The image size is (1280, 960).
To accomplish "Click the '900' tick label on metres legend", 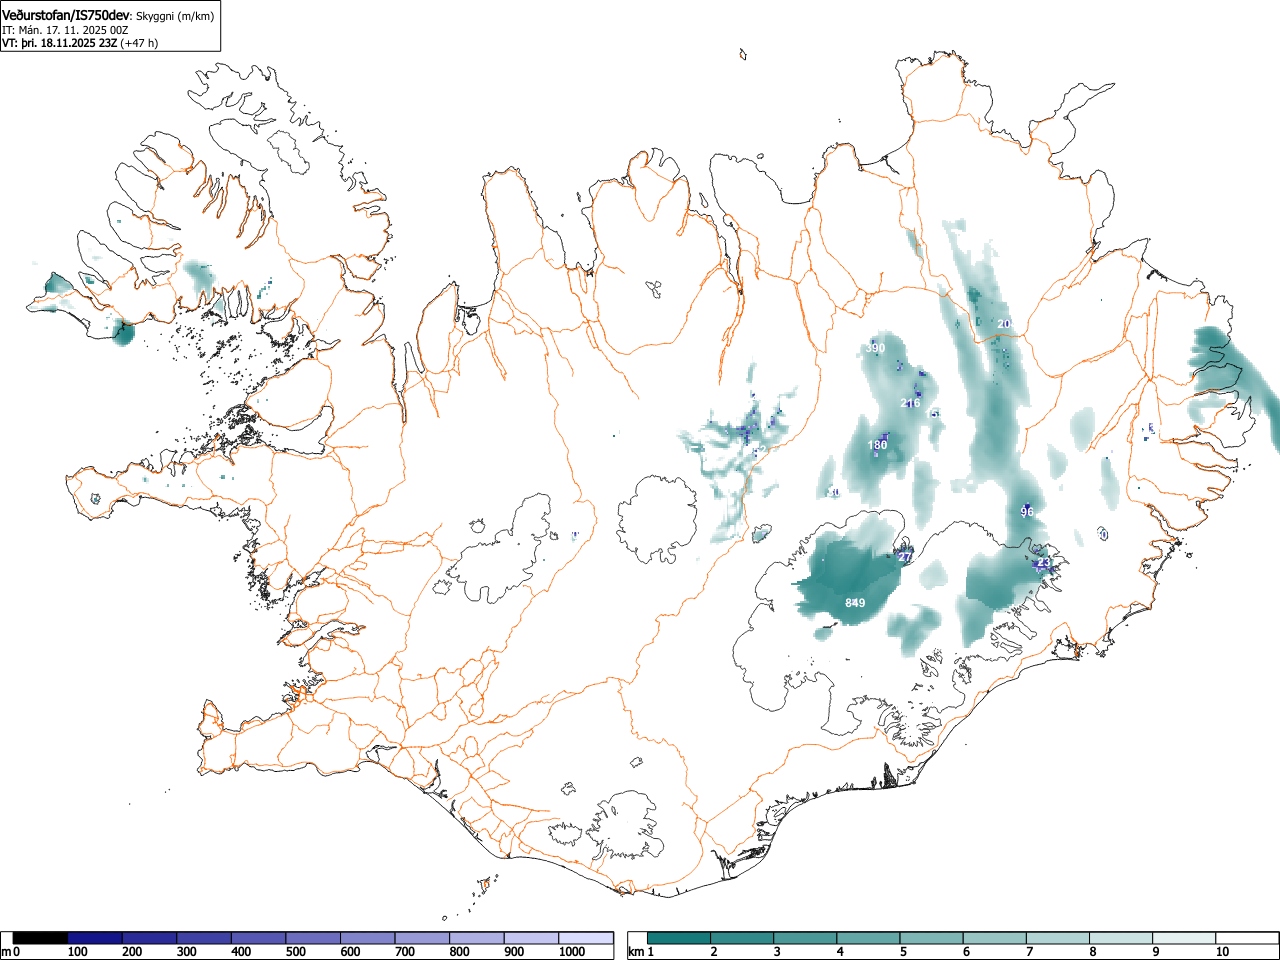I will (x=514, y=952).
